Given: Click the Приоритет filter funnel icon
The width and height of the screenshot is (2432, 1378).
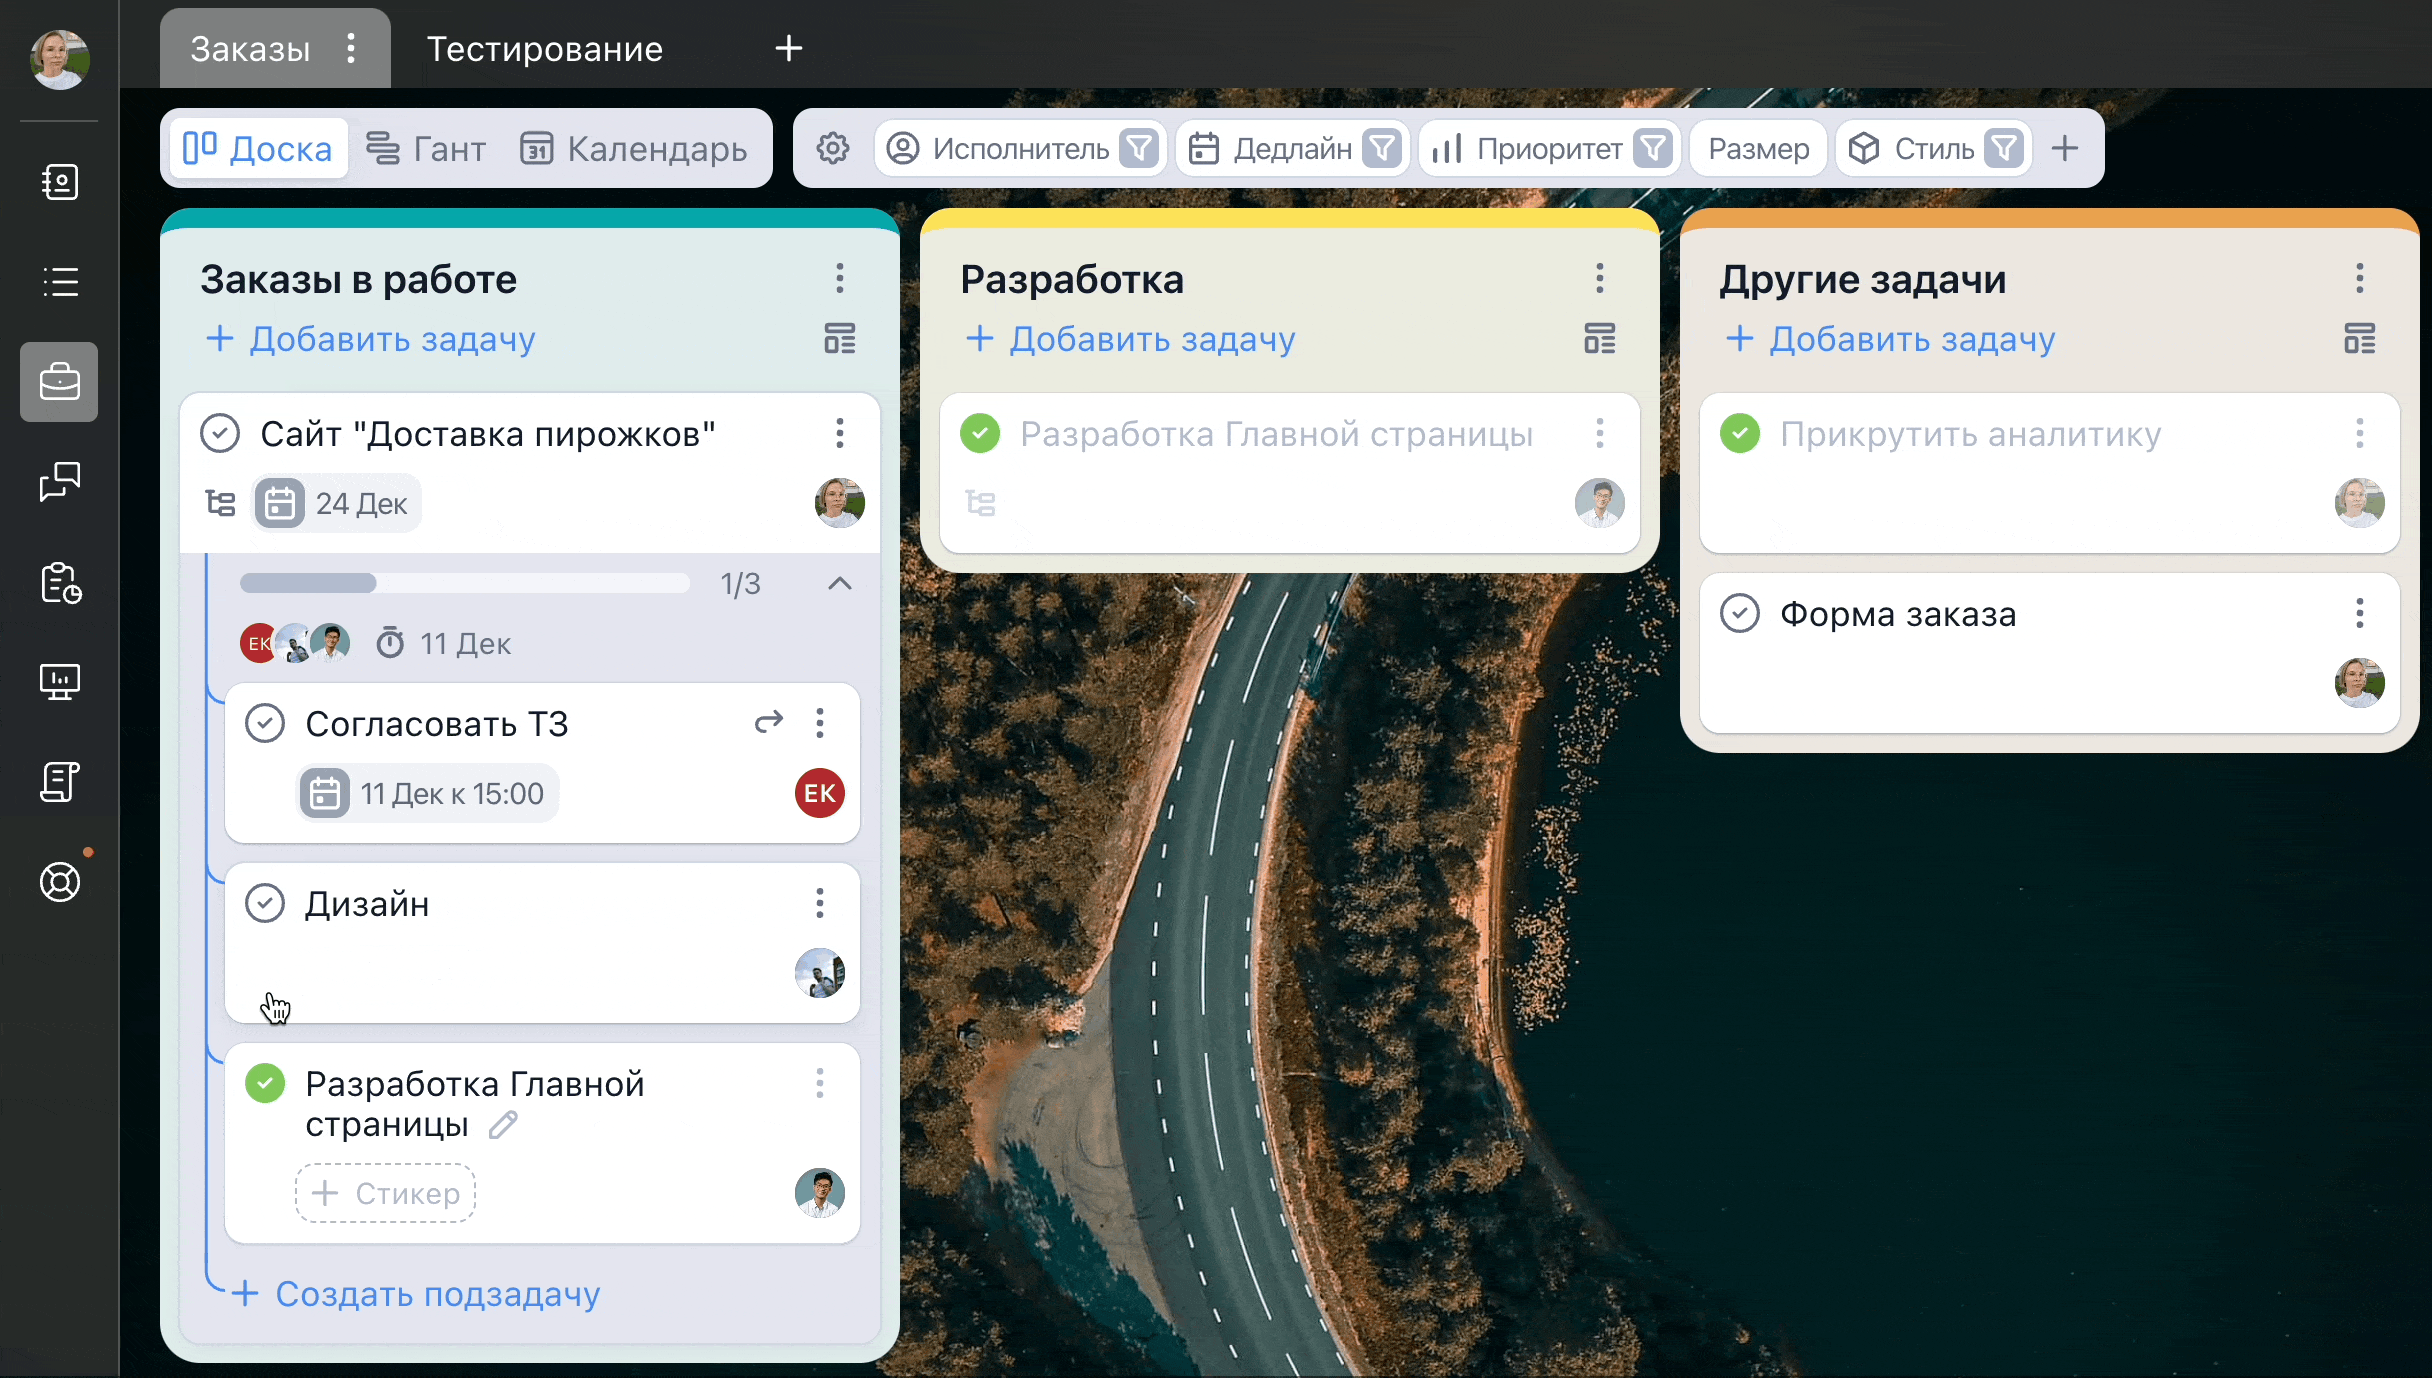Looking at the screenshot, I should point(1653,149).
